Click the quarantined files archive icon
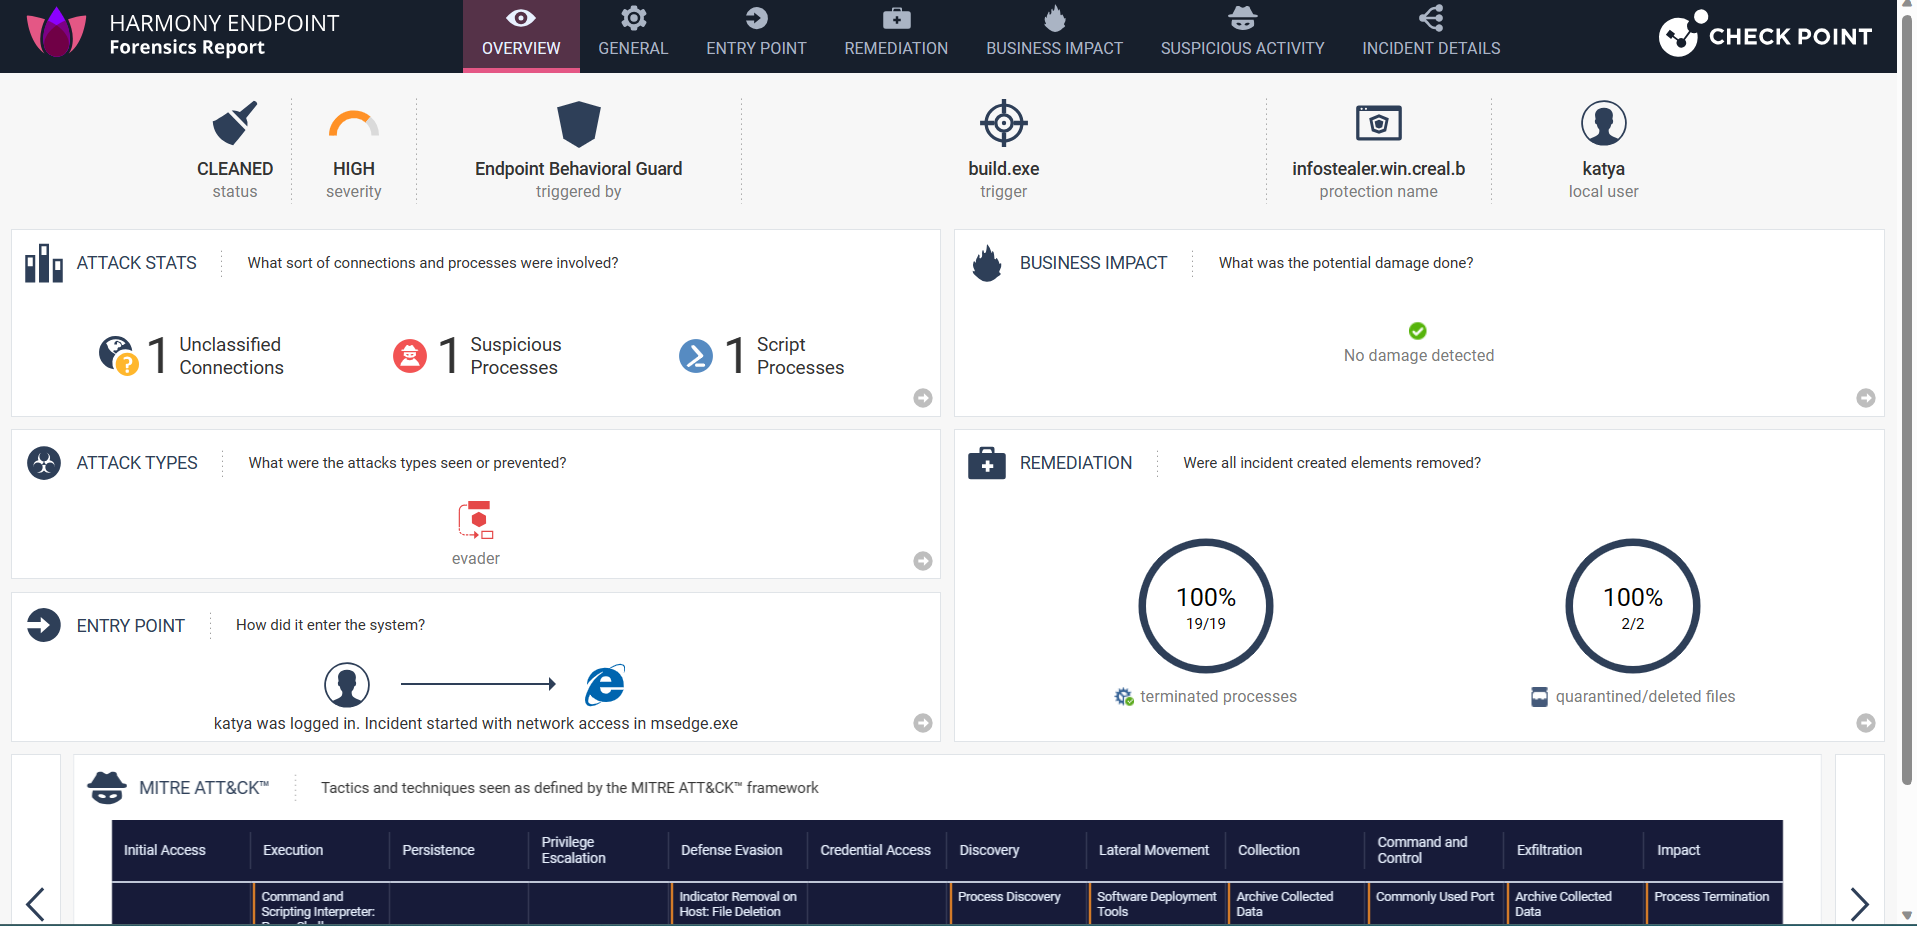1917x926 pixels. [x=1540, y=697]
